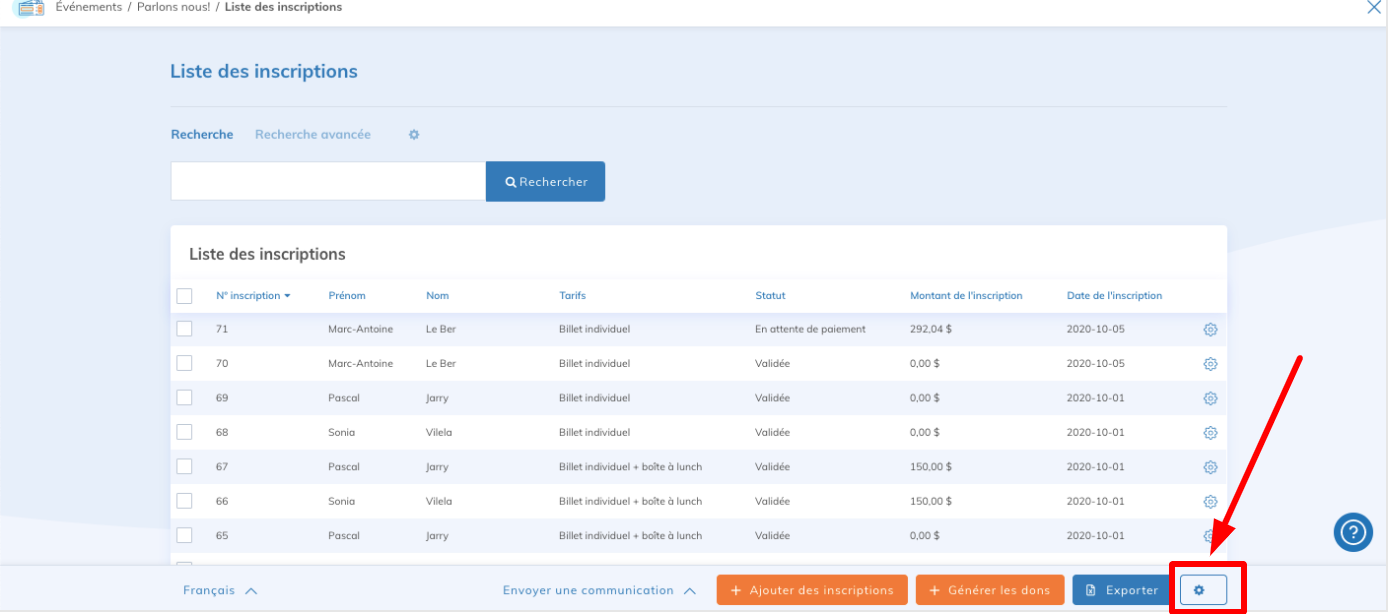Toggle the select-all checkbox in table header

[x=184, y=296]
